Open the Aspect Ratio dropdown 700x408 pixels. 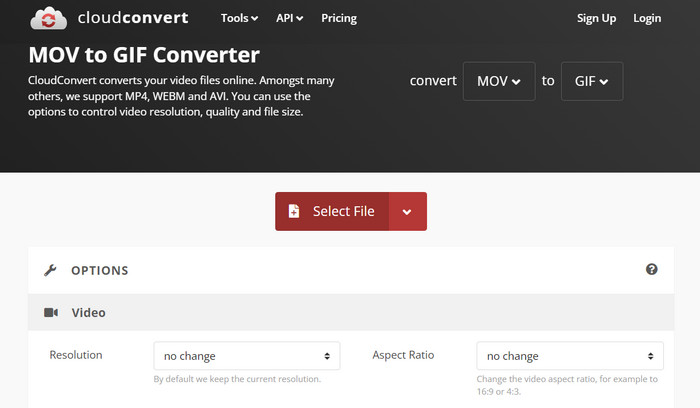point(570,356)
